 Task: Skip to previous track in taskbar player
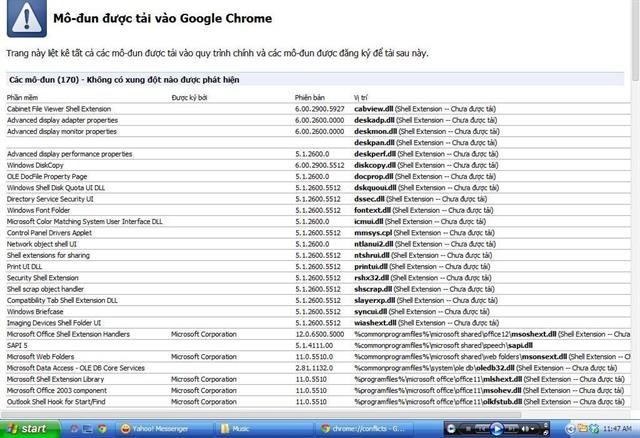[482, 429]
